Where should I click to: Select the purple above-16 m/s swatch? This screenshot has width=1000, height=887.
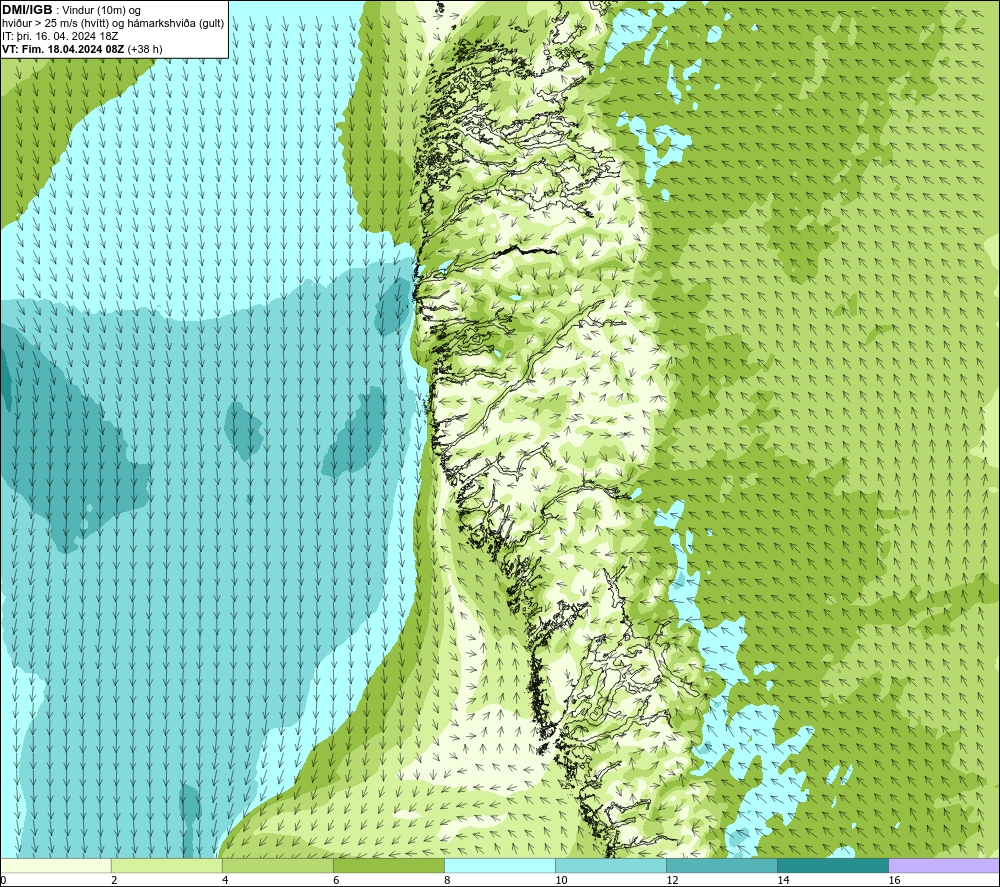pos(944,866)
